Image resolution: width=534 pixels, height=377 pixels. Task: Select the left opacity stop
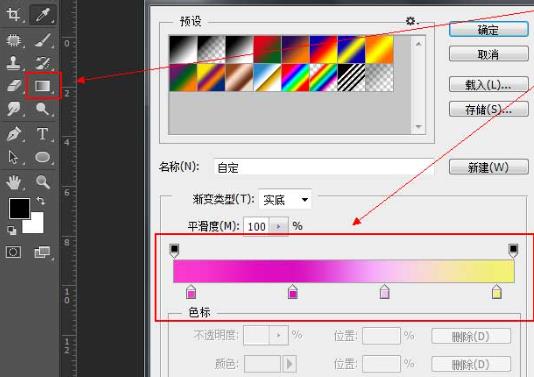tap(174, 250)
